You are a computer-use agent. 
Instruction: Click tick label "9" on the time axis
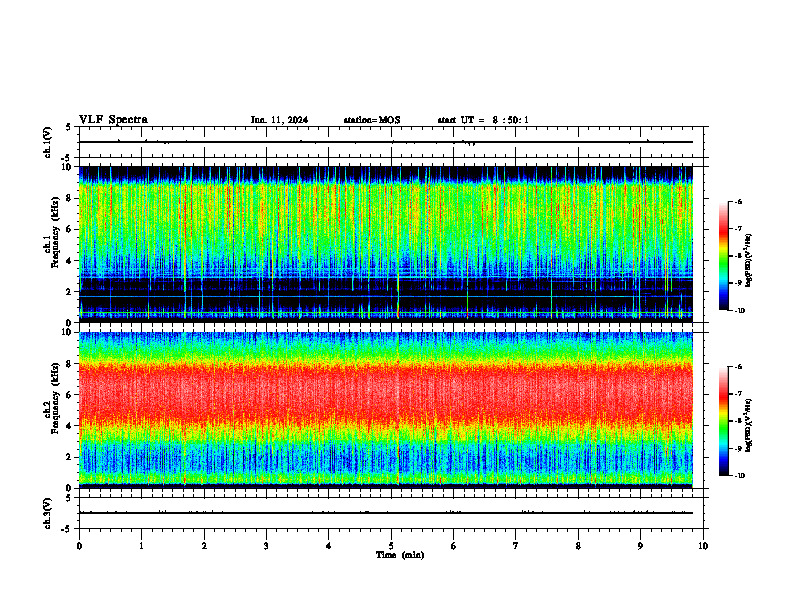(x=640, y=546)
